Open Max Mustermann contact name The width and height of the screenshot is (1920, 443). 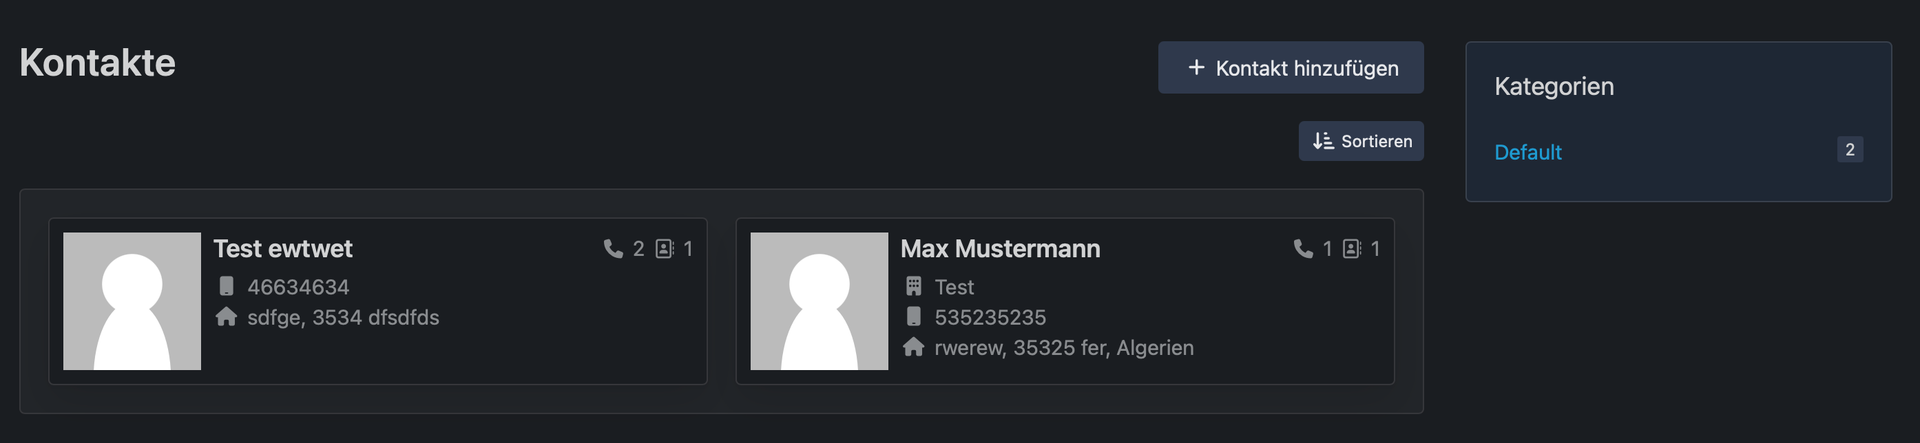[x=1000, y=248]
